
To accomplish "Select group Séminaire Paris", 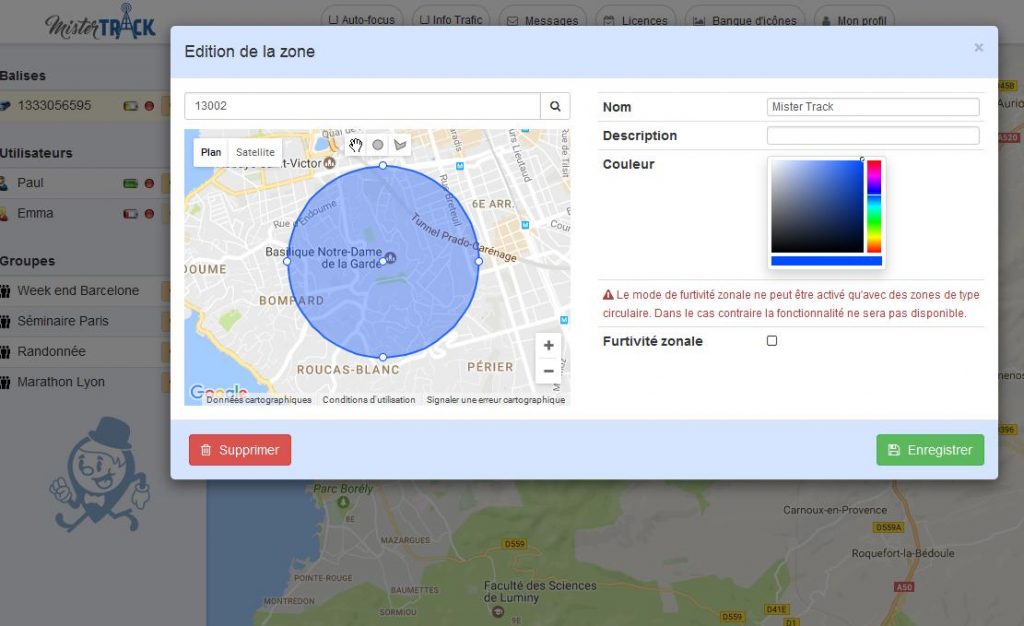I will click(63, 321).
